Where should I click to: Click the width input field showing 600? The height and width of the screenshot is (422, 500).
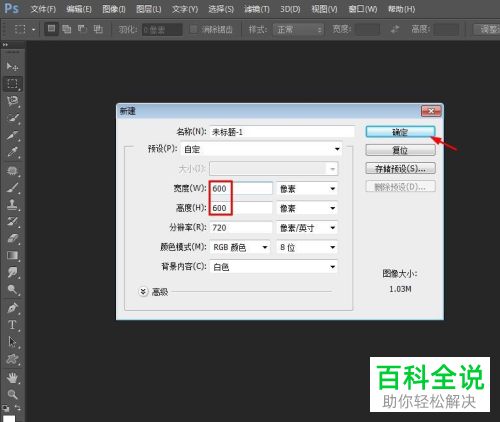pos(241,189)
